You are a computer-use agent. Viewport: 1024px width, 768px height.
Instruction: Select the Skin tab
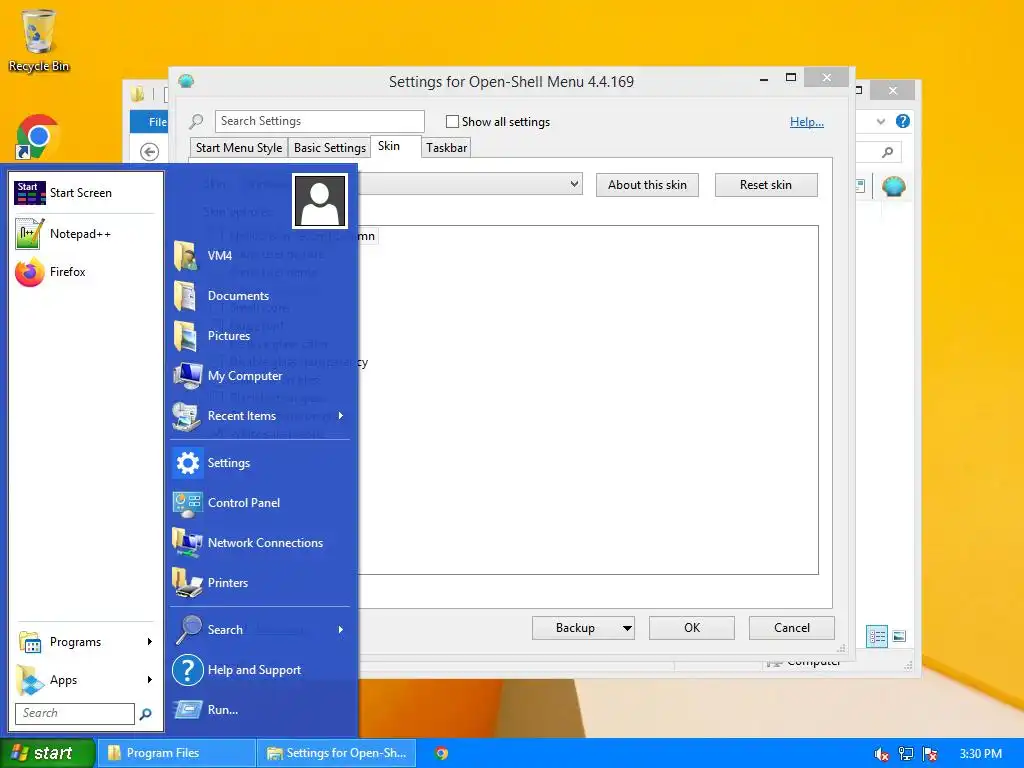[389, 146]
